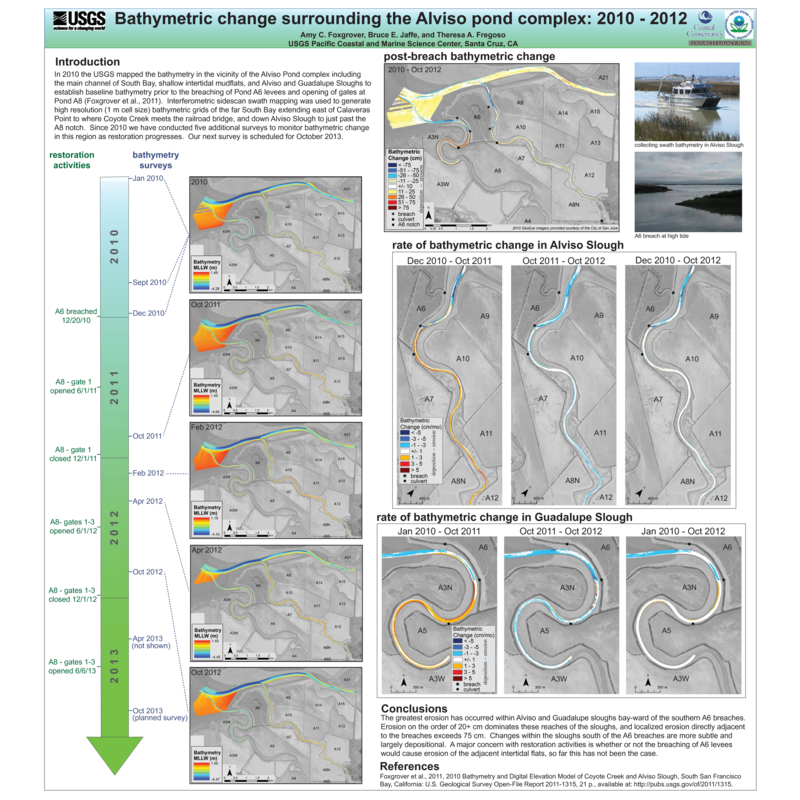Click the EPA seal logo
Screen dimensions: 800x800
(739, 25)
